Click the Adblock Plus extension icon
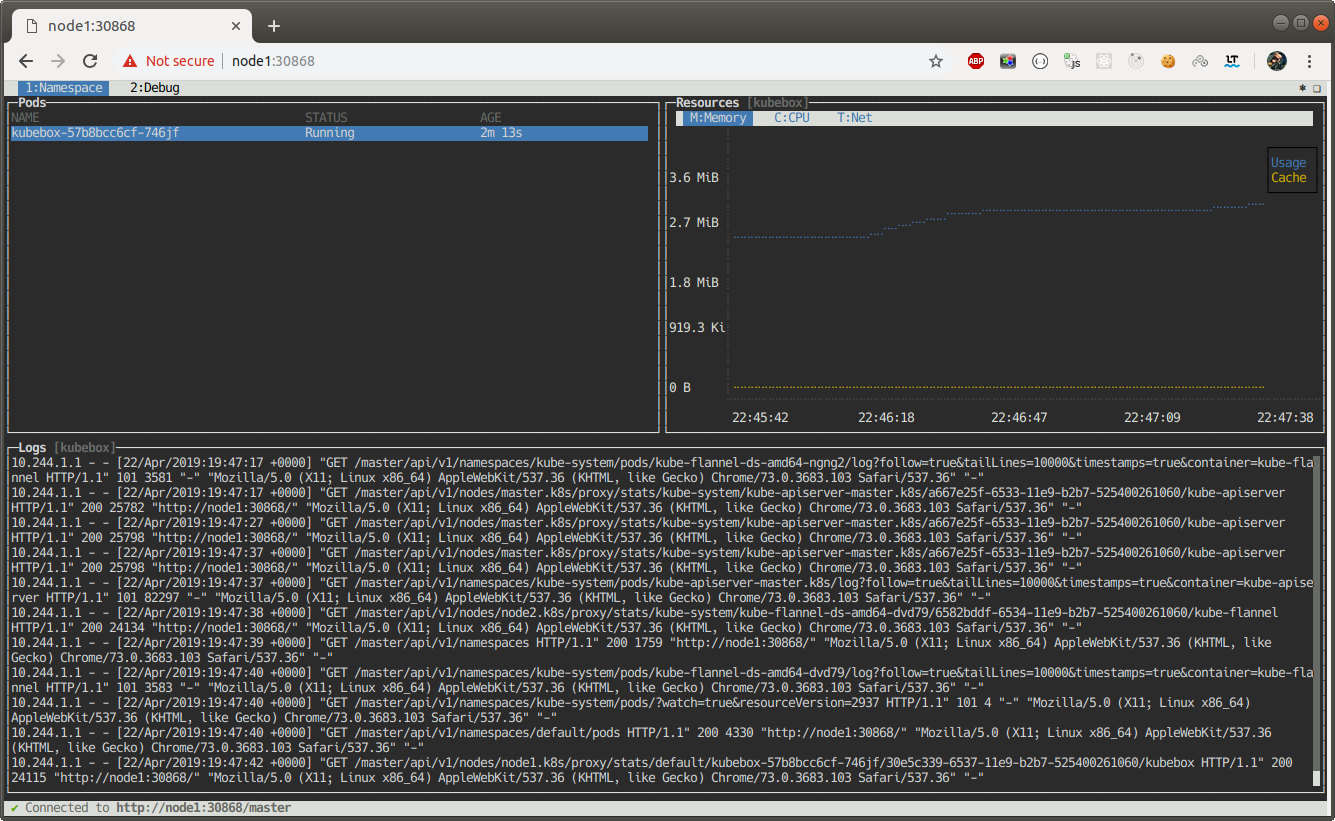1335x821 pixels. (975, 61)
